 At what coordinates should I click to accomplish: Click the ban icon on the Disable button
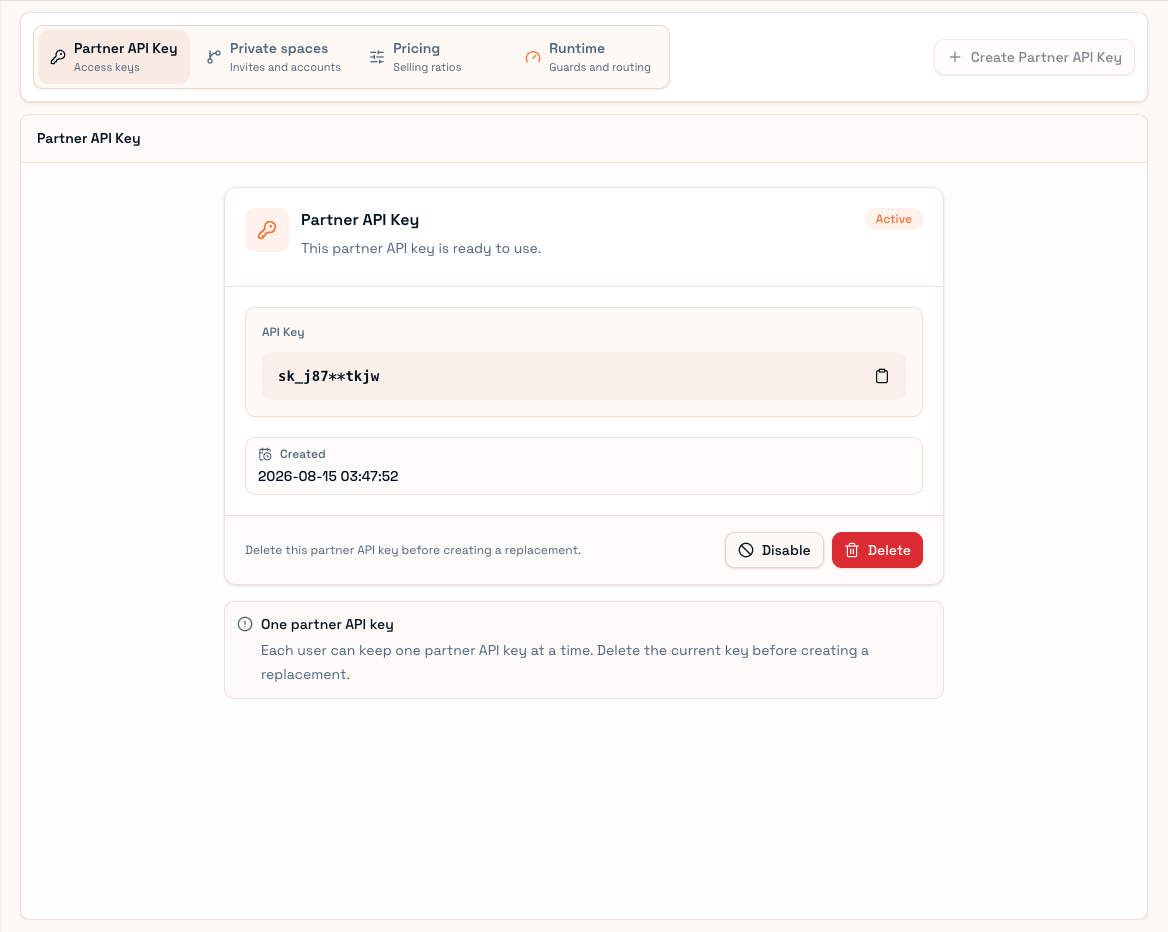(746, 550)
